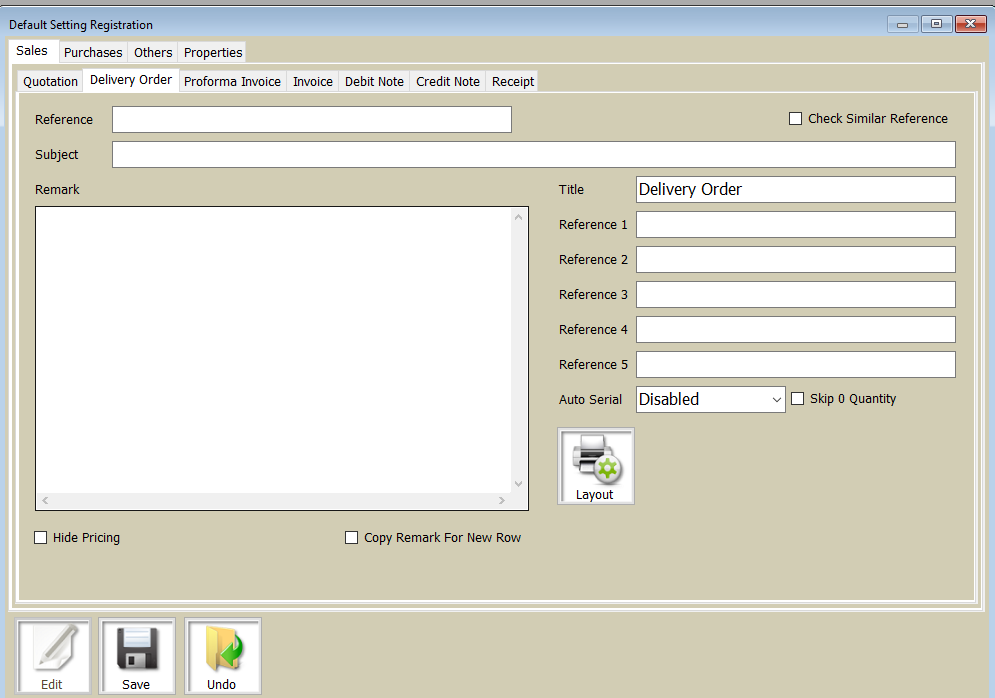Select the Quotation sub-tab
The image size is (995, 698).
51,82
